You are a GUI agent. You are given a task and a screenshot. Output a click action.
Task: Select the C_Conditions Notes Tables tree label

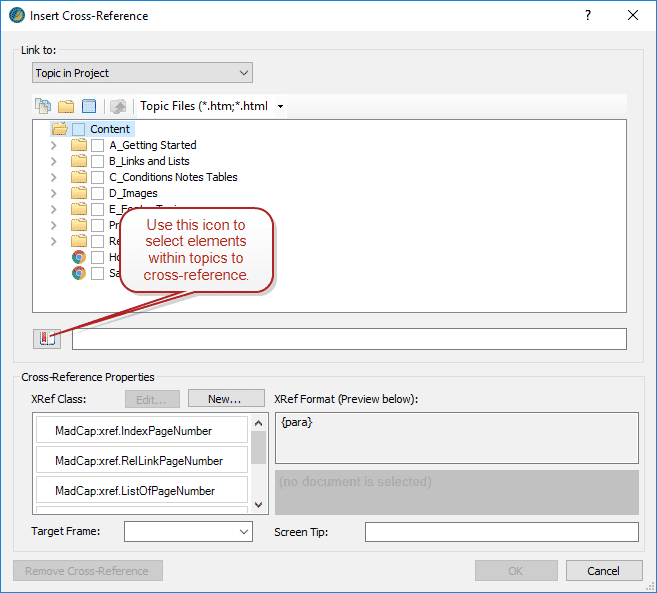point(173,177)
